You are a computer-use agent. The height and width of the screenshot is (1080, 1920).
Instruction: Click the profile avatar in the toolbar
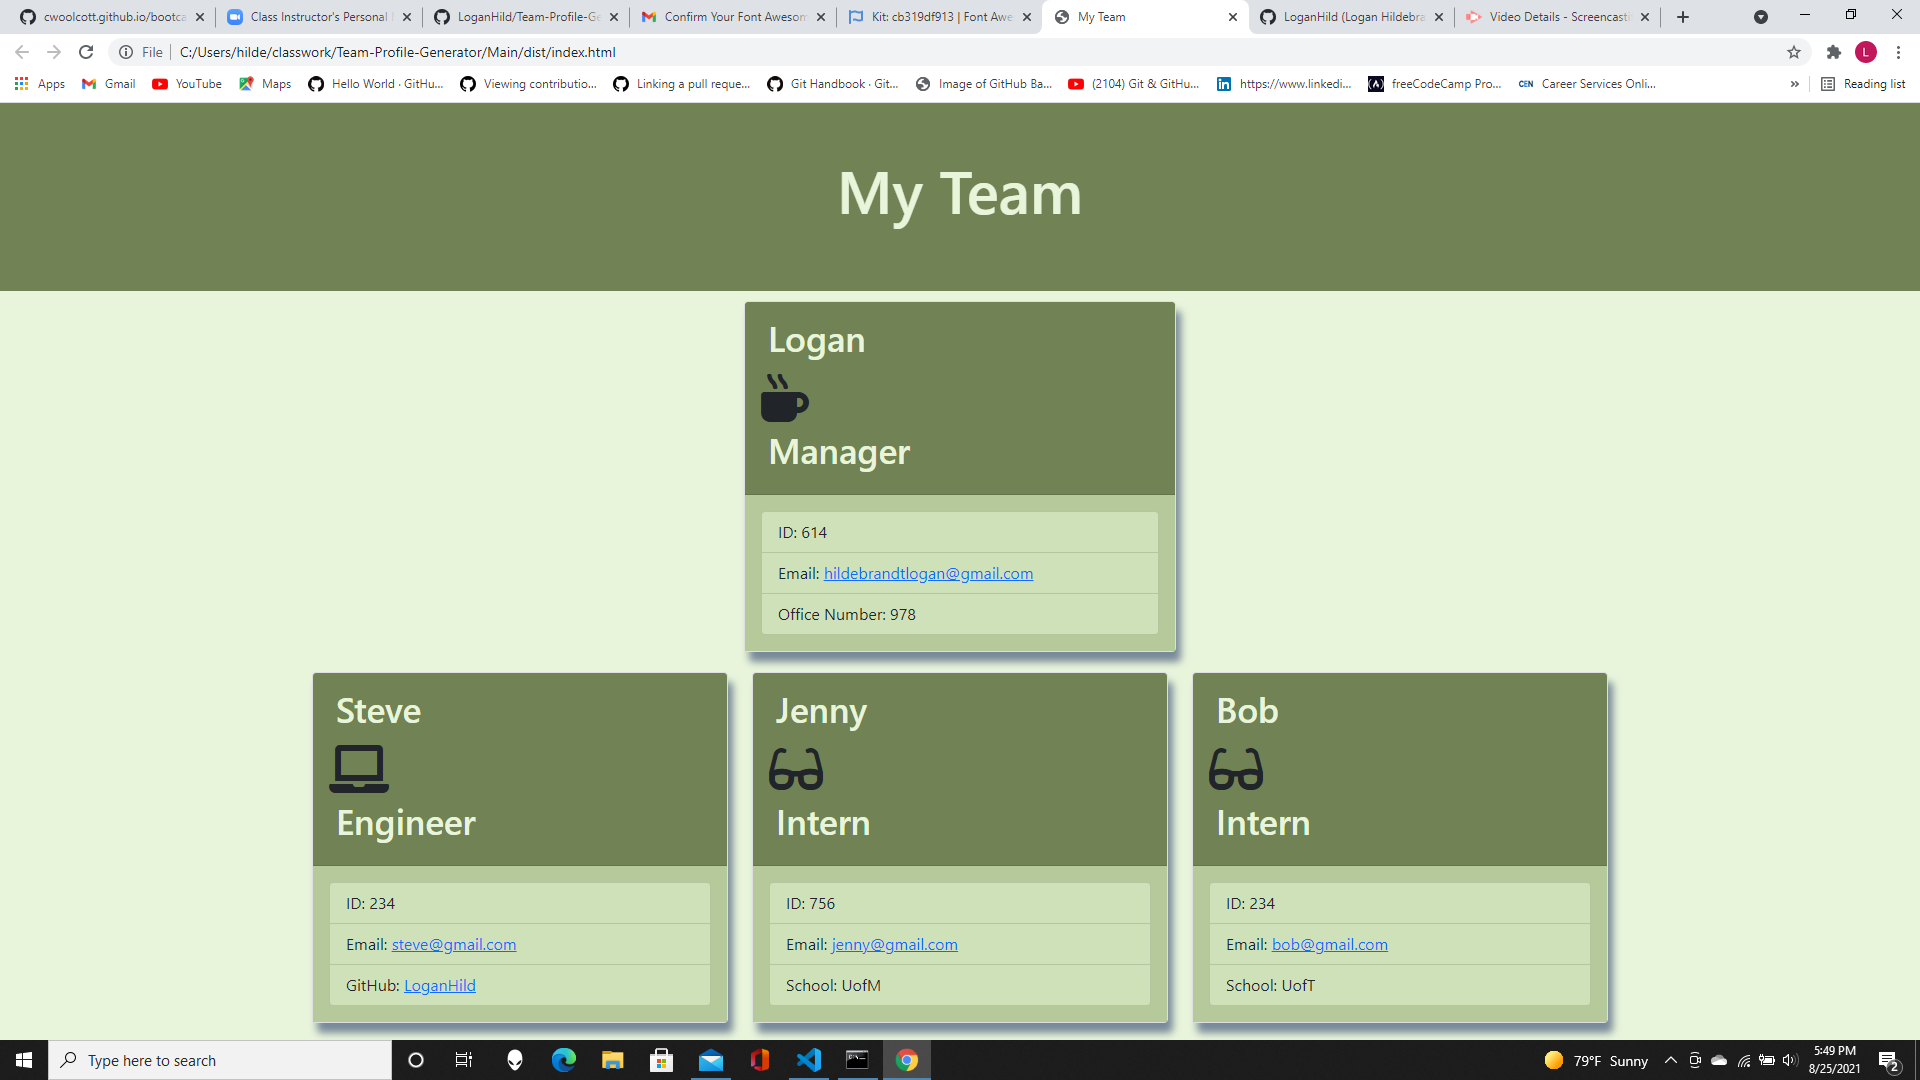1866,52
